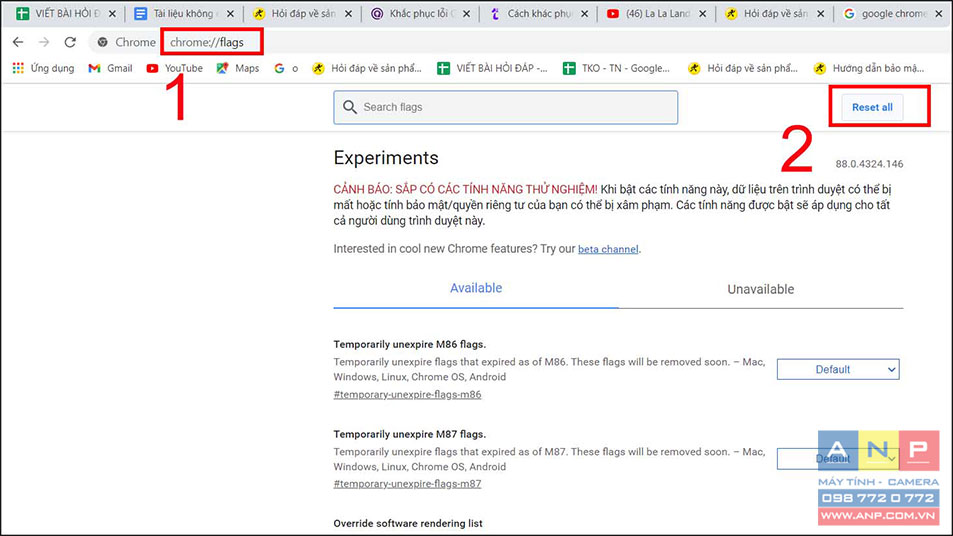953x536 pixels.
Task: Open the Google 'o' bookmark
Action: coord(286,68)
